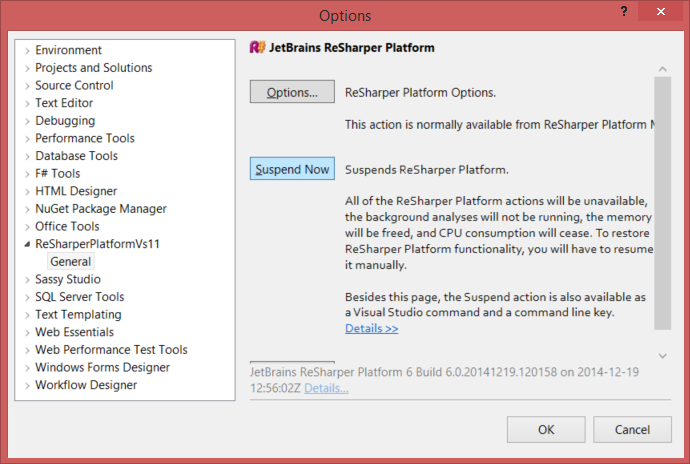Open ReSharper Platform Options button
This screenshot has width=690, height=464.
pos(292,93)
